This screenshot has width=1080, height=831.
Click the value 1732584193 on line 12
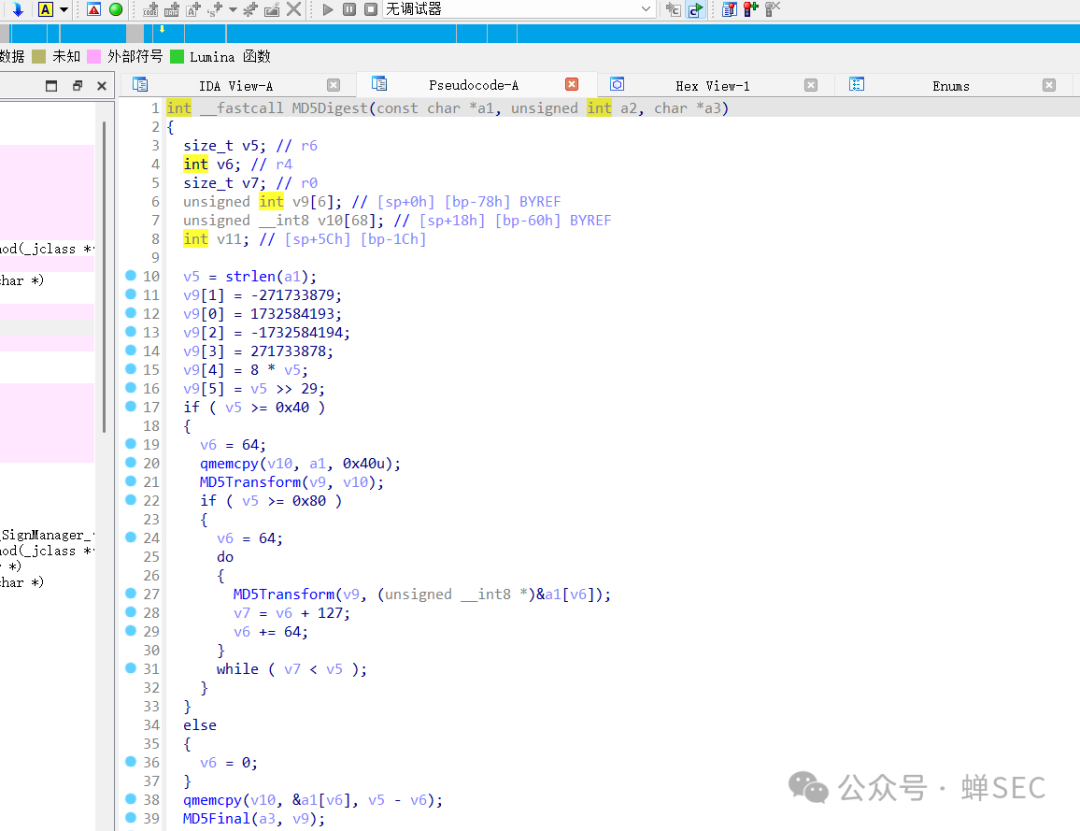click(x=291, y=314)
